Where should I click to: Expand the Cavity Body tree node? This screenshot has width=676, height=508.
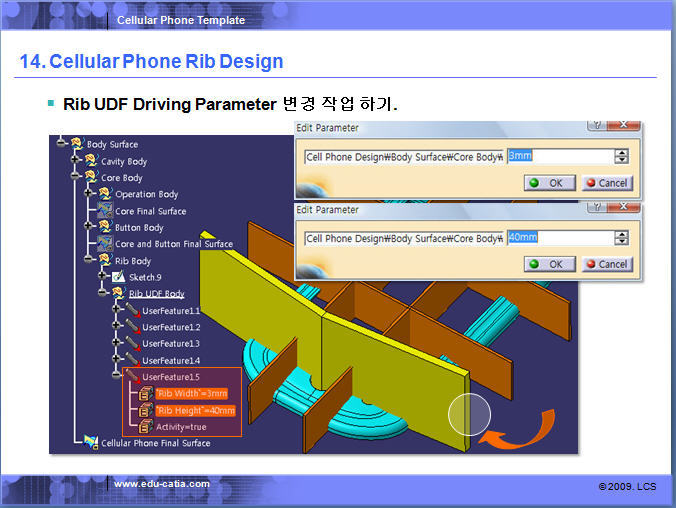(75, 161)
